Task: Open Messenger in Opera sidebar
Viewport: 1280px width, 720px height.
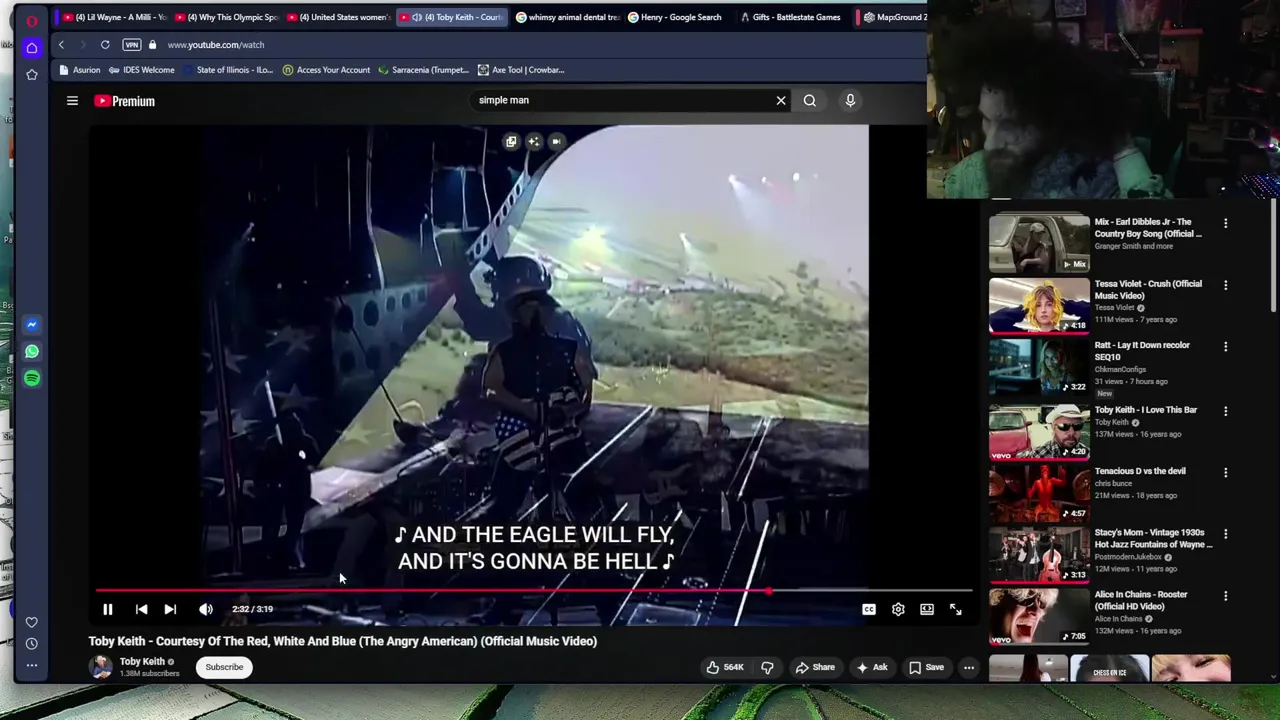Action: point(32,324)
